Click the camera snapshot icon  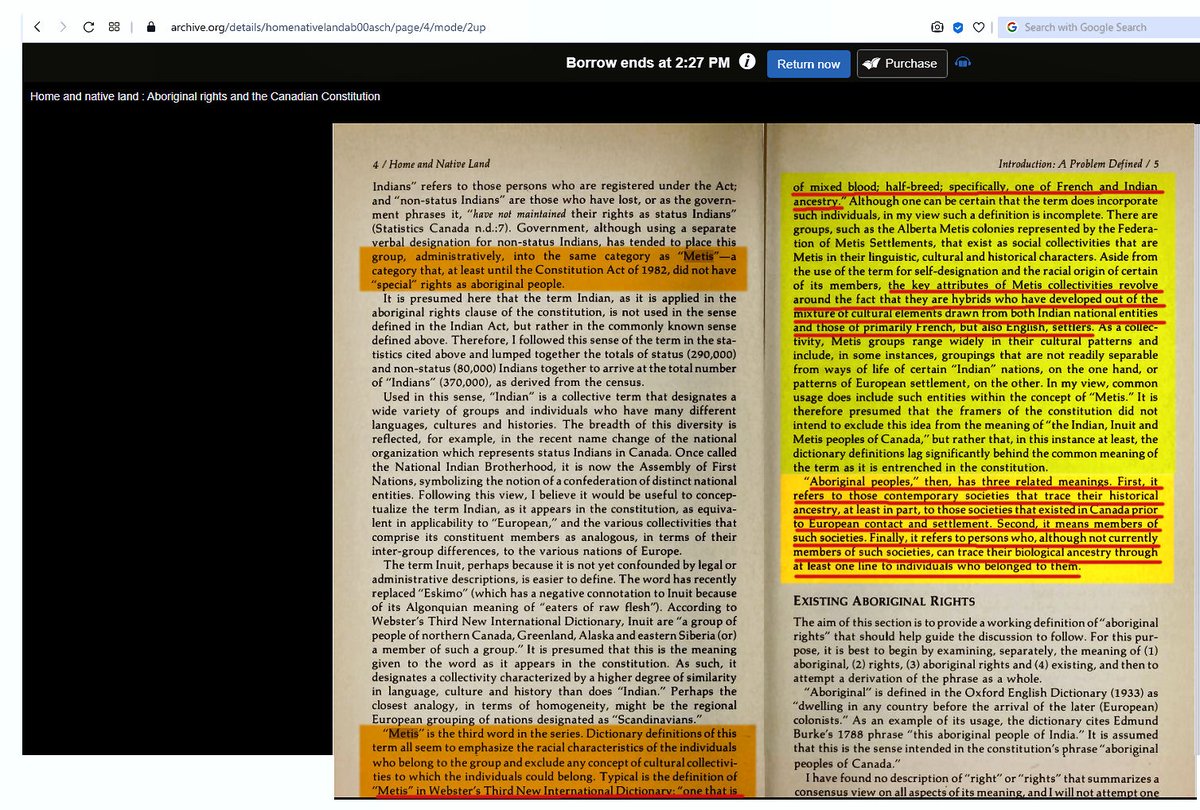(x=937, y=27)
